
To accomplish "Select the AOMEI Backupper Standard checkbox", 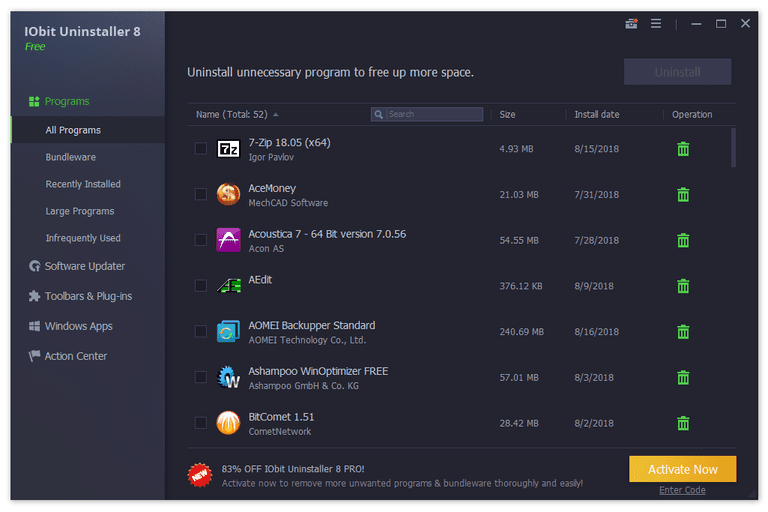I will click(201, 331).
